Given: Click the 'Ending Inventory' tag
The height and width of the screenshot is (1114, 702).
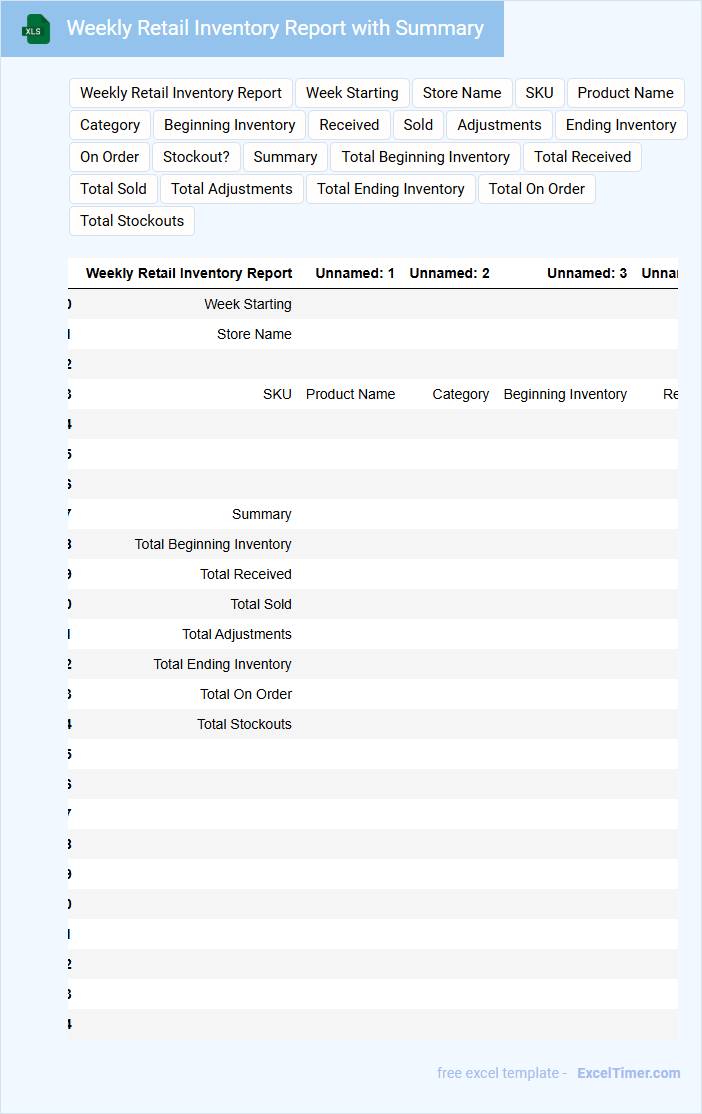Looking at the screenshot, I should click(x=621, y=125).
